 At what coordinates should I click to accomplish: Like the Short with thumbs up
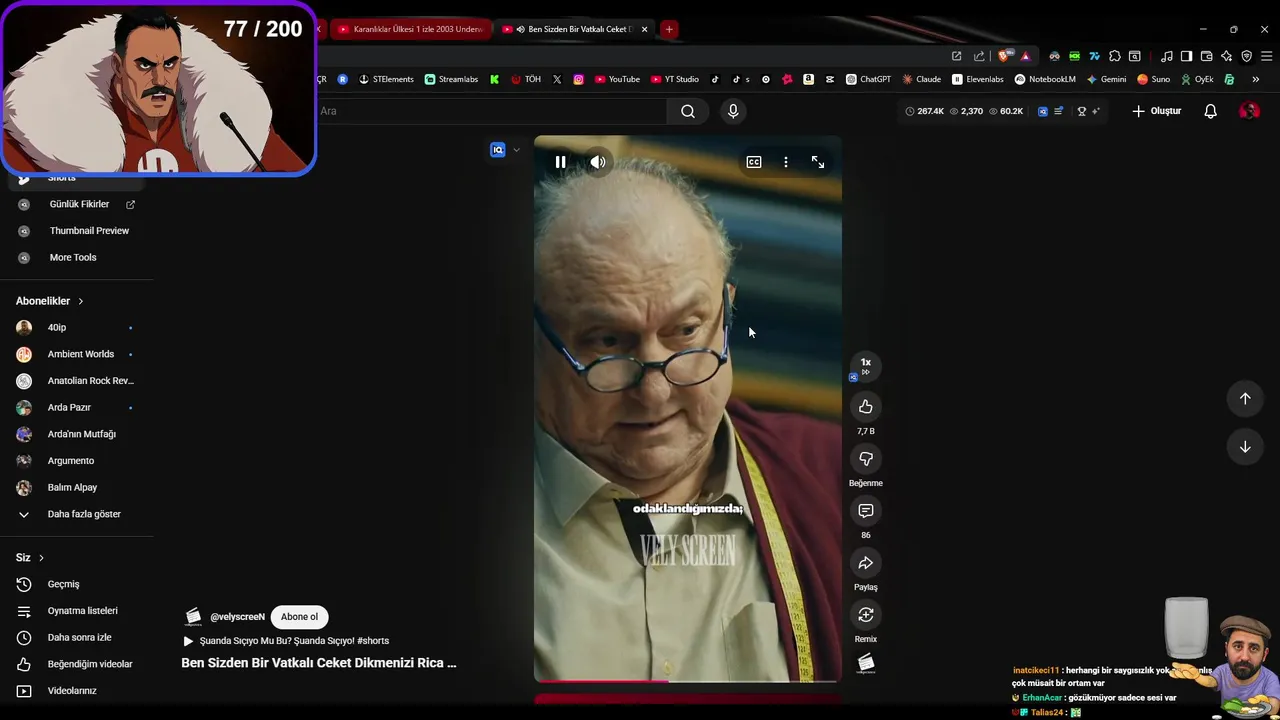point(866,407)
